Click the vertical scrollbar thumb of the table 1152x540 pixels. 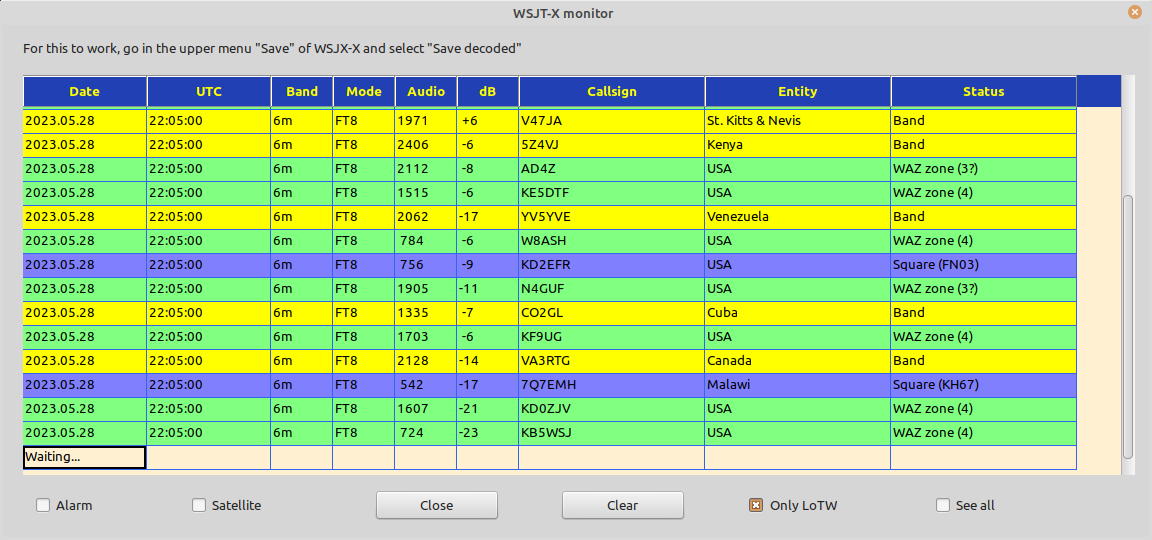(1128, 325)
